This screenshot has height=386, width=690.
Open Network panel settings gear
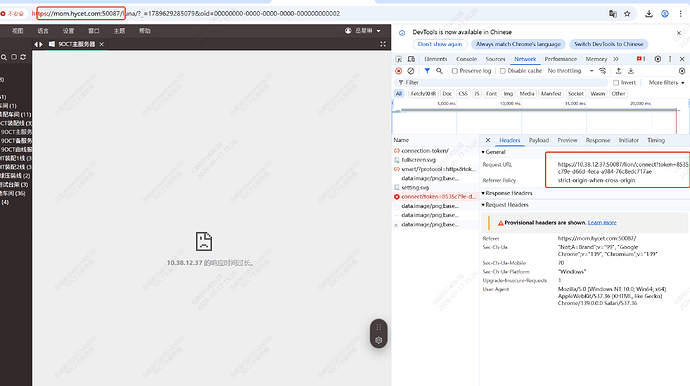[682, 71]
